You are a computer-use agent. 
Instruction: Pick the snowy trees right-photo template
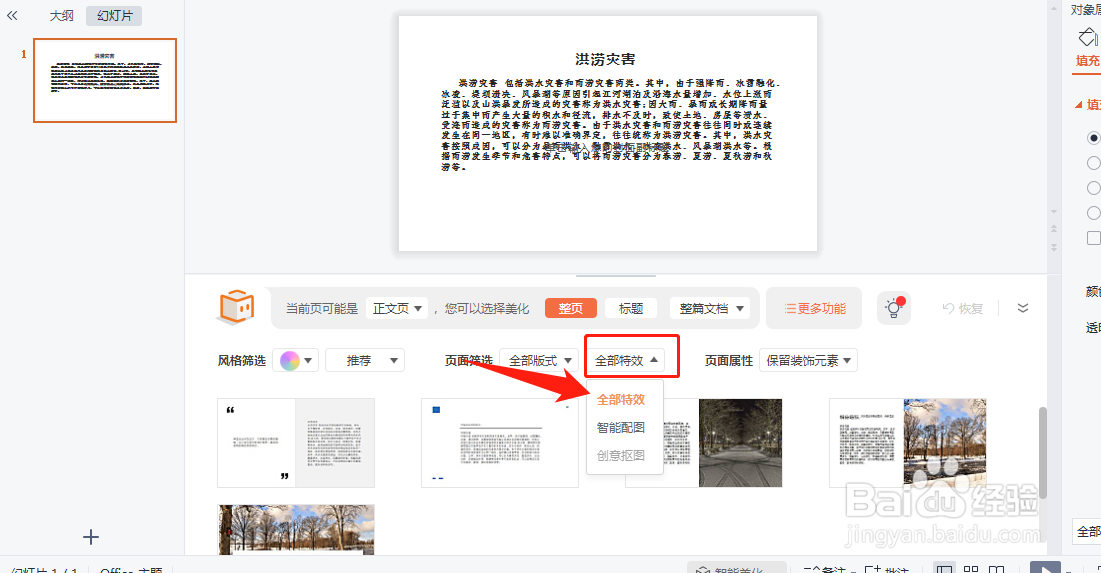907,443
